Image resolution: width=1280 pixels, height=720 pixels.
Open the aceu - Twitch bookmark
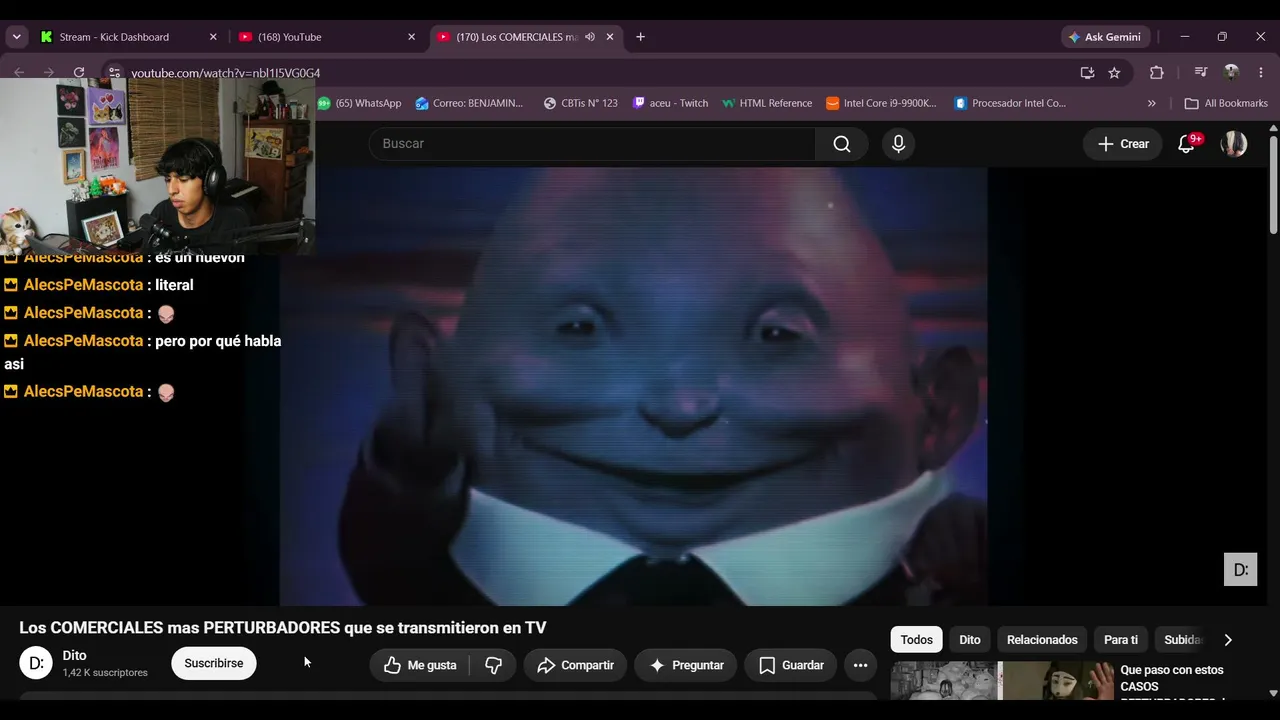pos(670,103)
